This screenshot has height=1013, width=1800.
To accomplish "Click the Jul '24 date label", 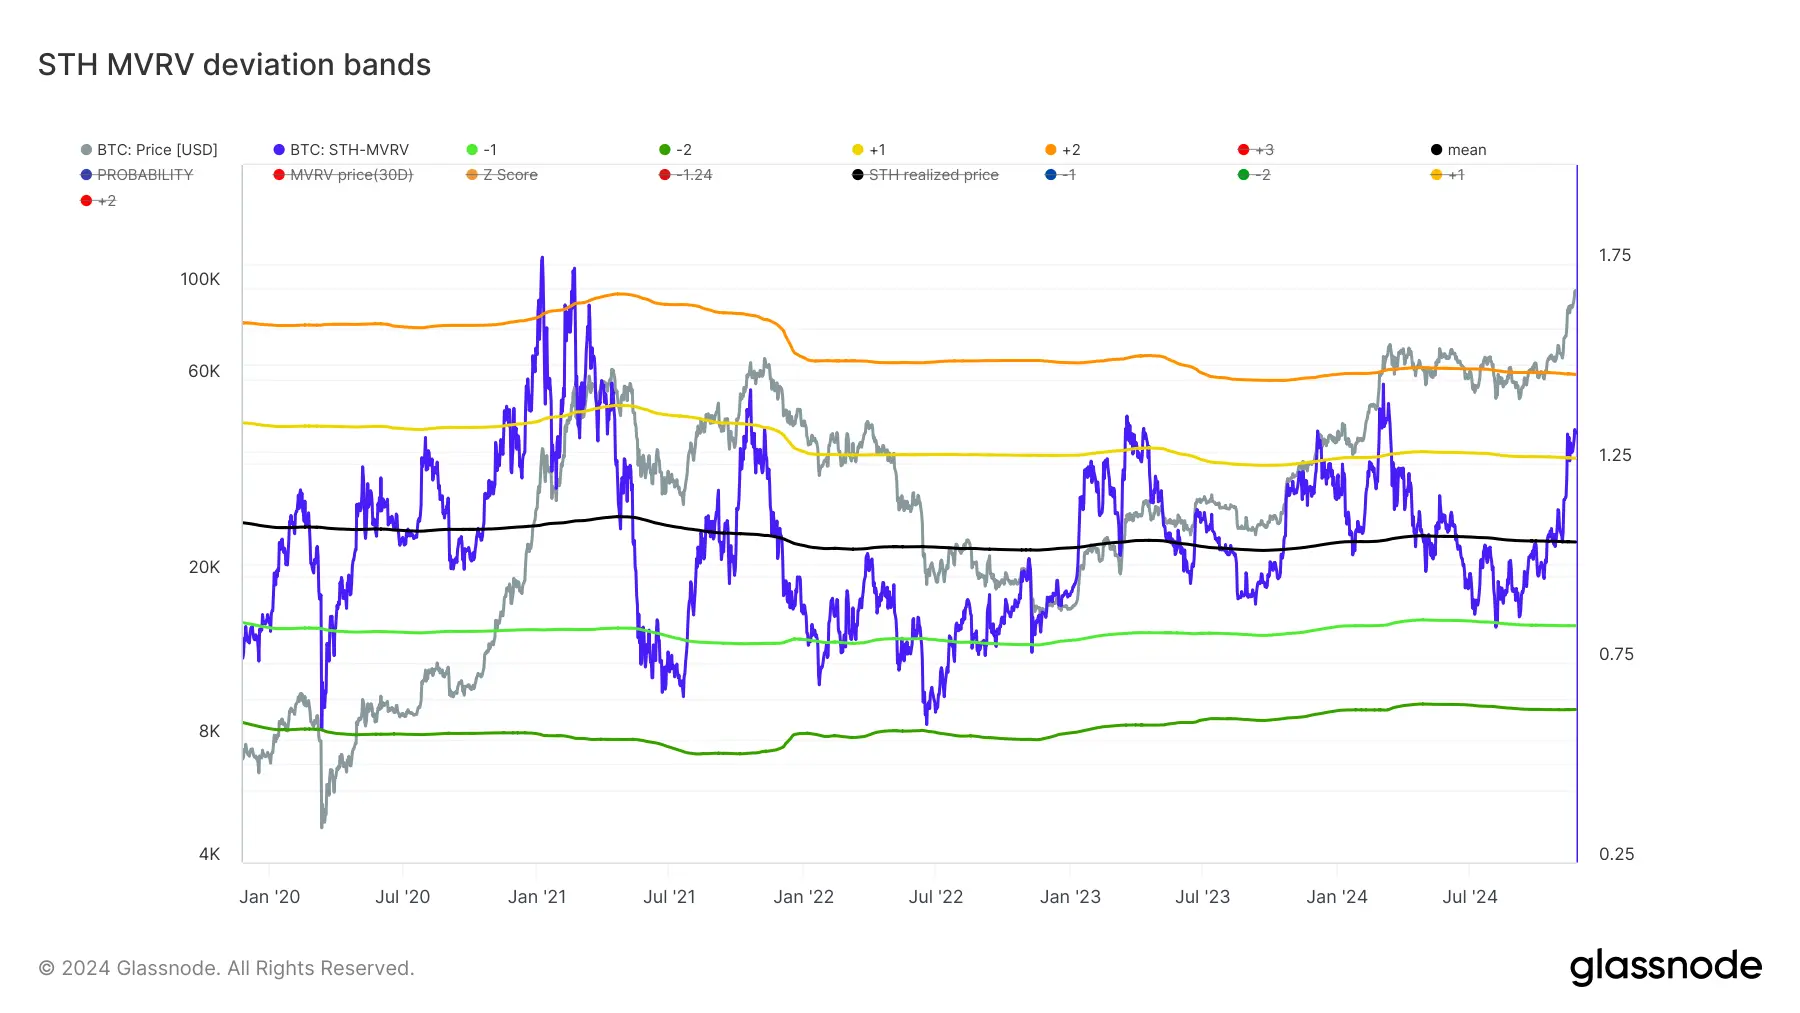I will 1470,897.
